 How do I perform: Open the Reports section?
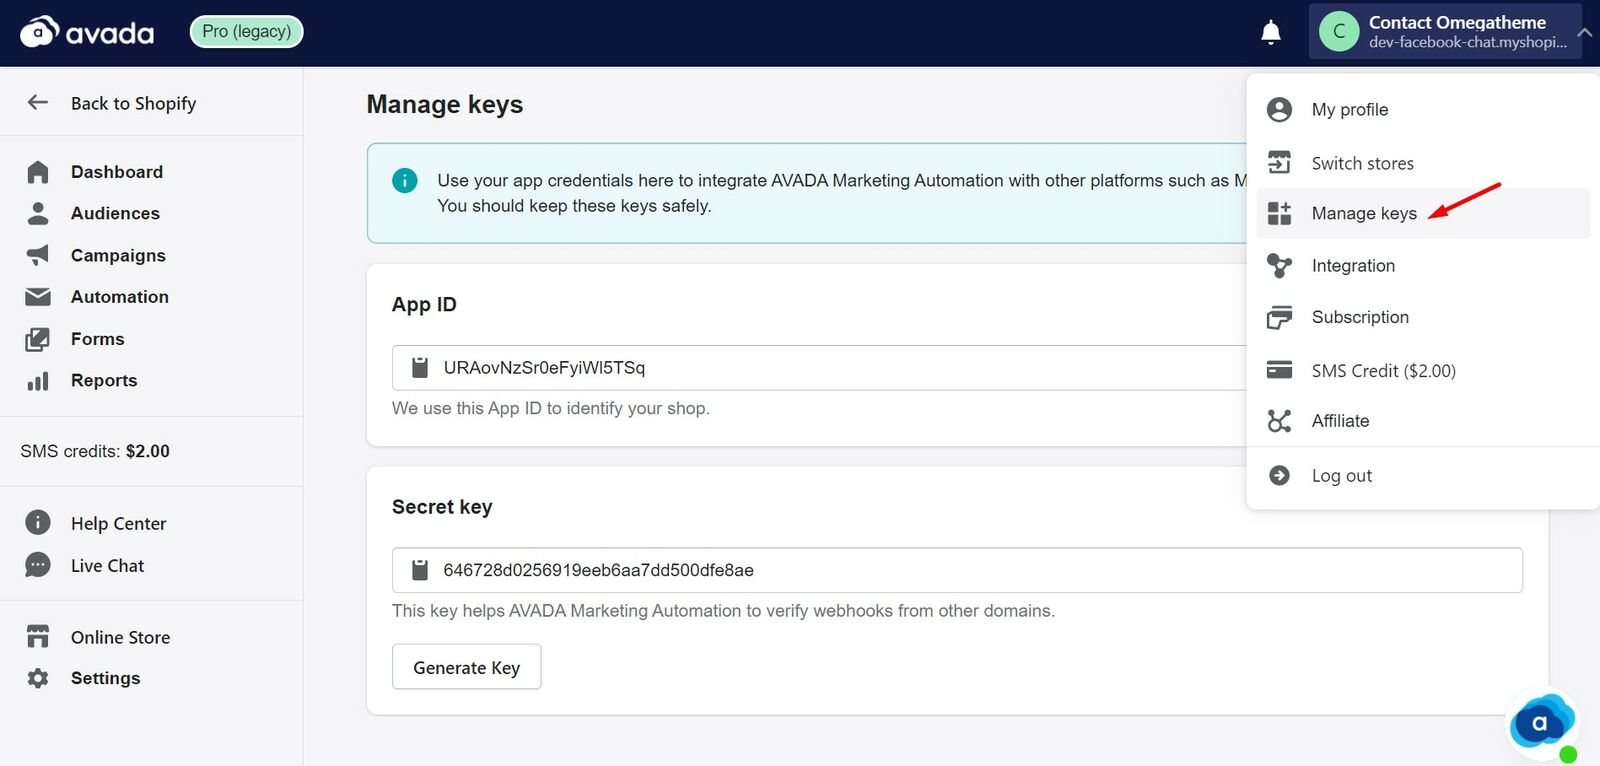click(x=104, y=380)
